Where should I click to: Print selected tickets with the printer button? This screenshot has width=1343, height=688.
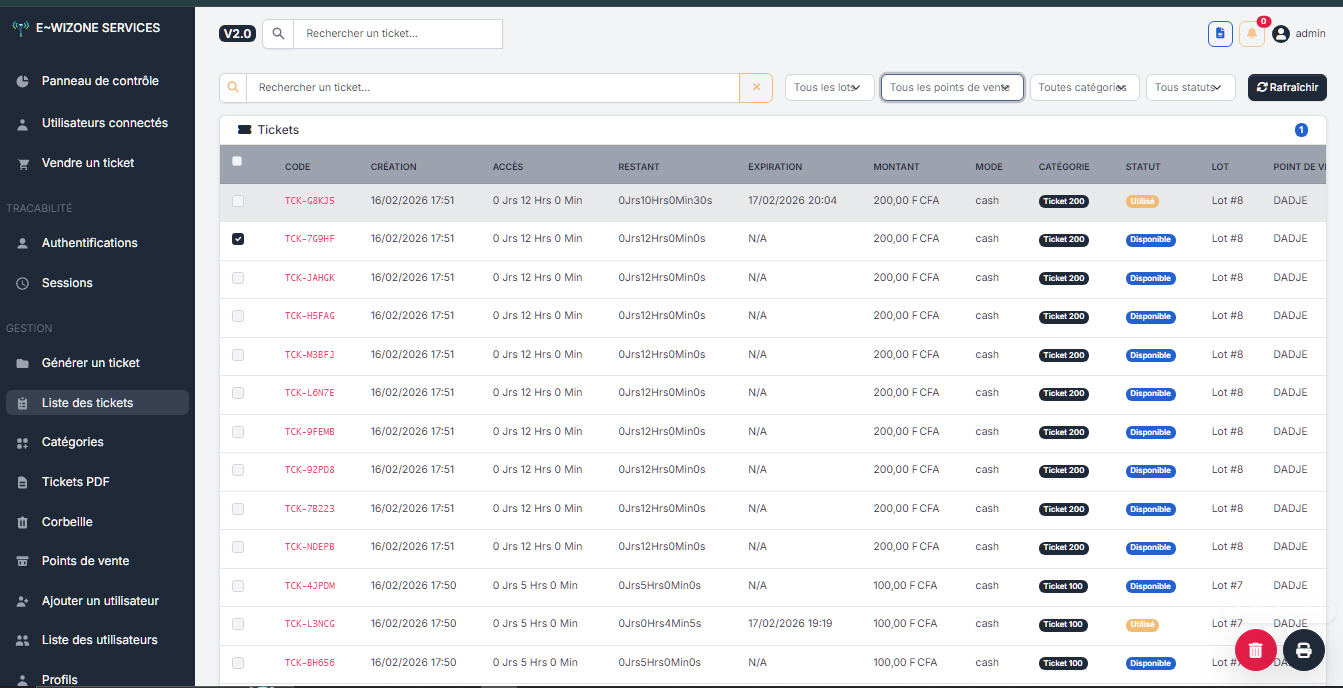pyautogui.click(x=1303, y=650)
